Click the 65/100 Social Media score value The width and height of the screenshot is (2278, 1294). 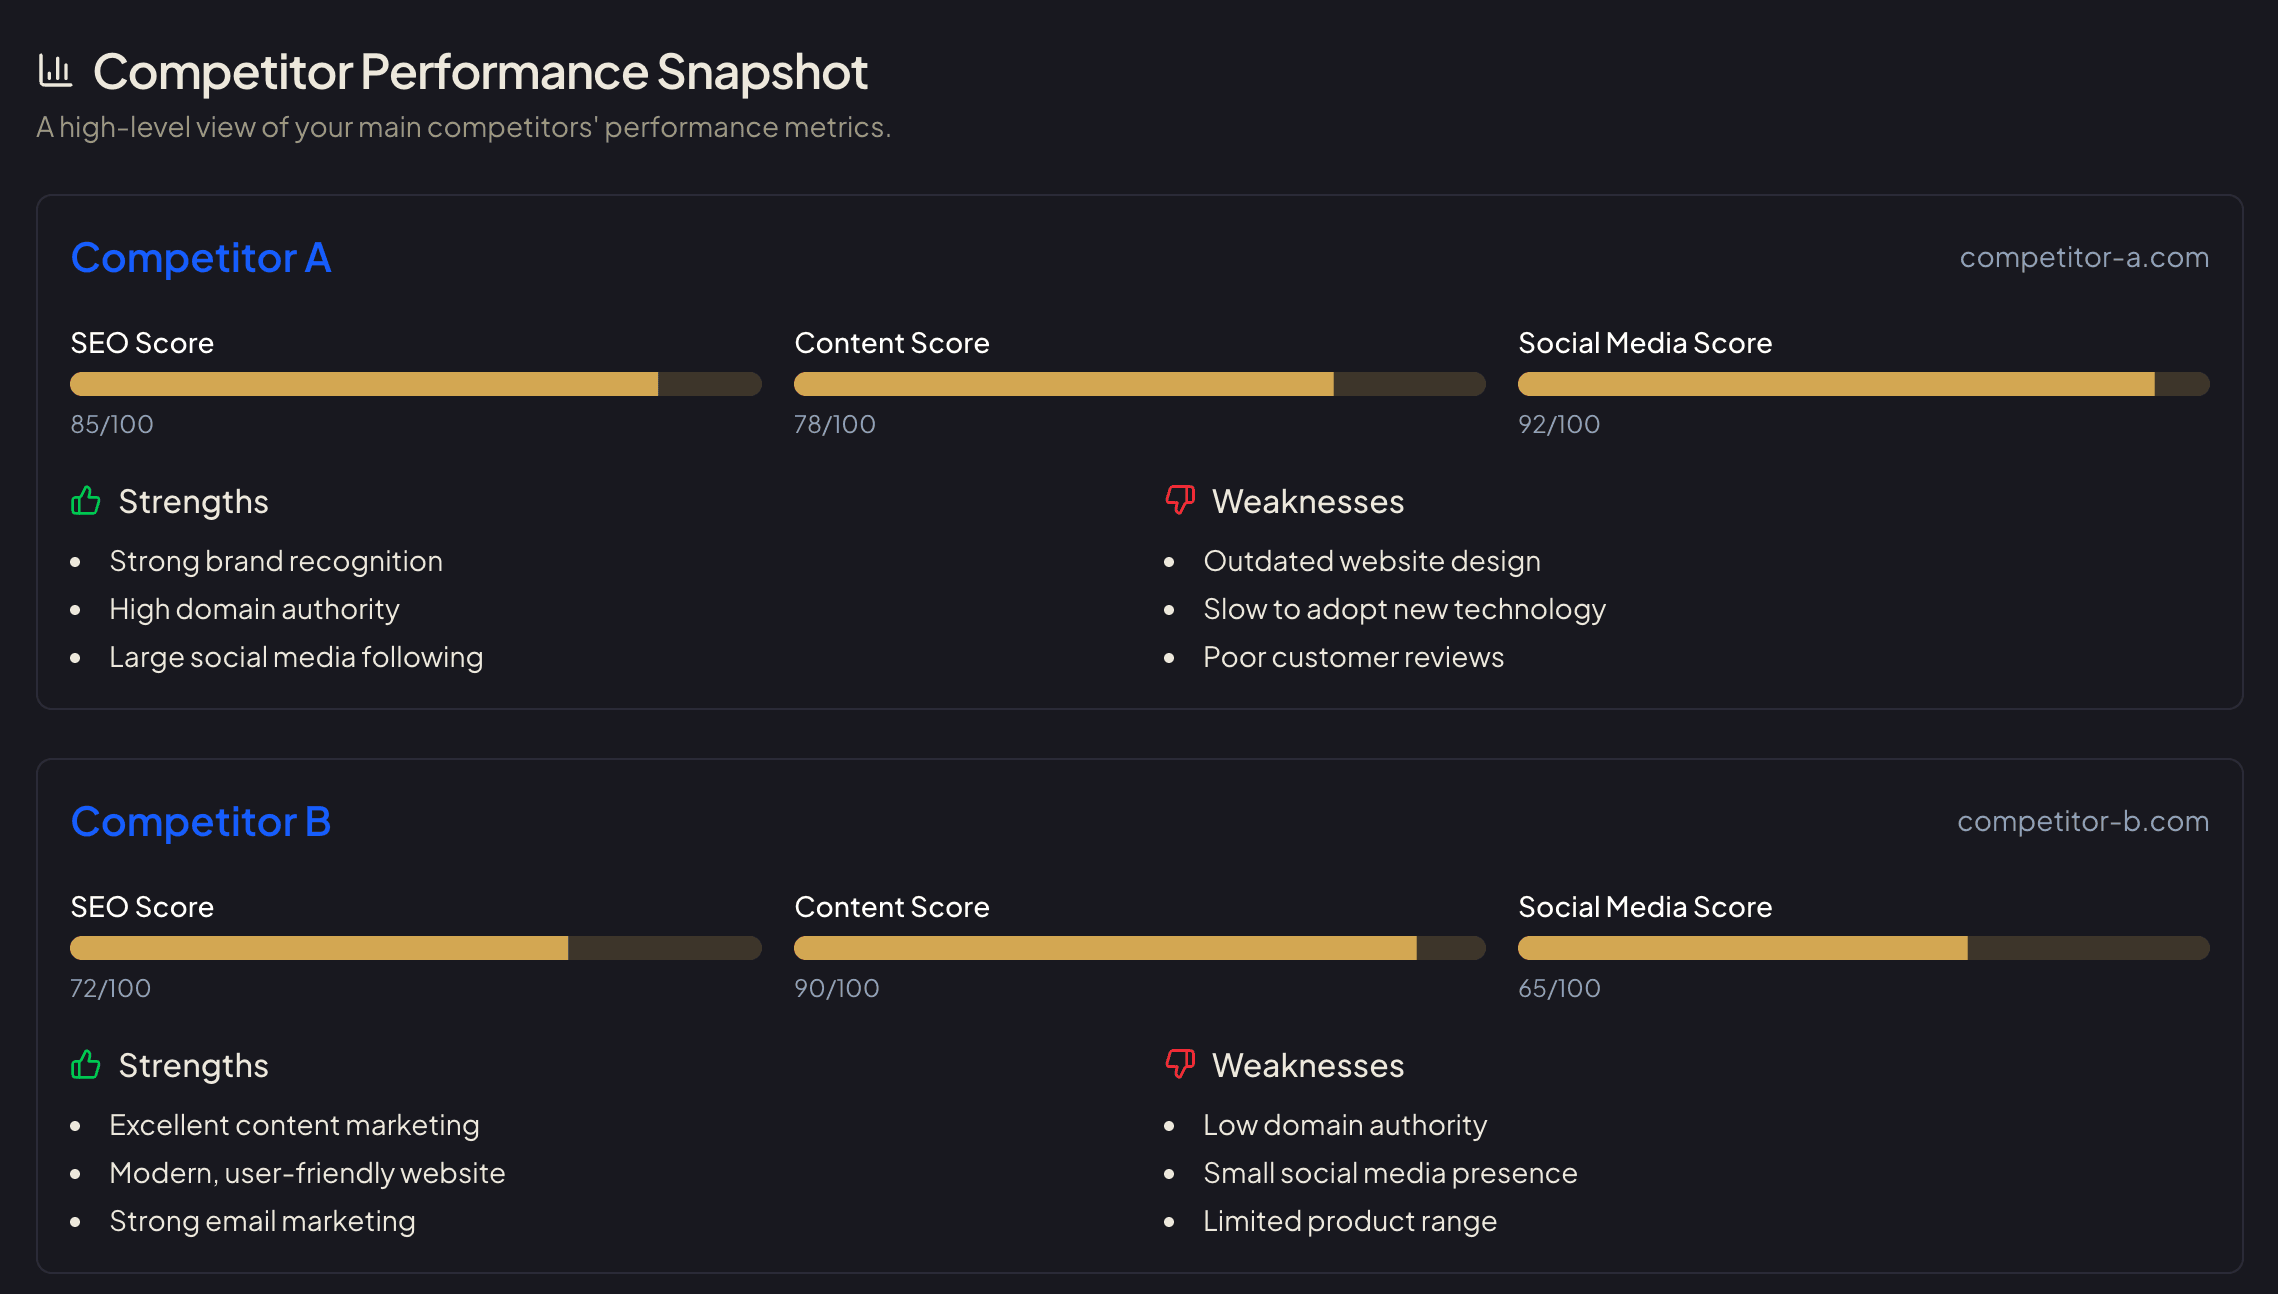point(1559,988)
